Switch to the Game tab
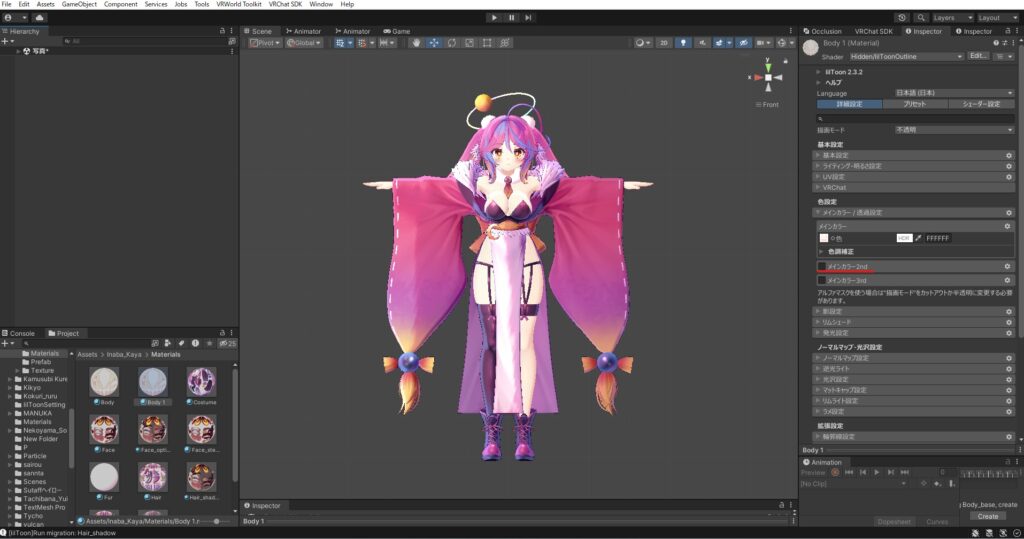This screenshot has width=1024, height=539. pyautogui.click(x=396, y=31)
